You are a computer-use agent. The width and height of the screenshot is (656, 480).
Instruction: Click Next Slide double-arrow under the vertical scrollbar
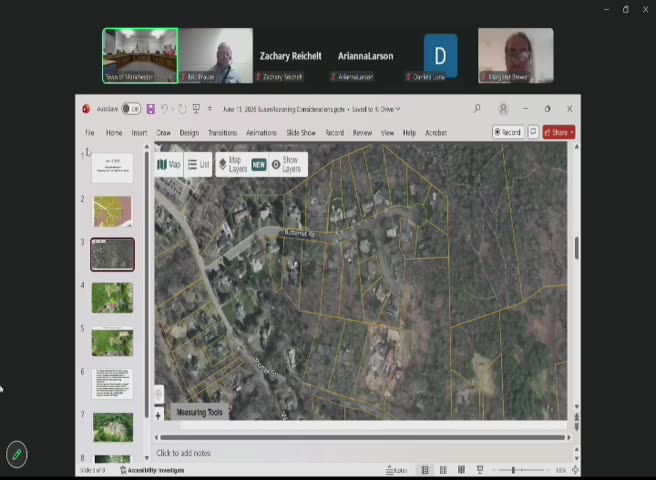[x=577, y=427]
